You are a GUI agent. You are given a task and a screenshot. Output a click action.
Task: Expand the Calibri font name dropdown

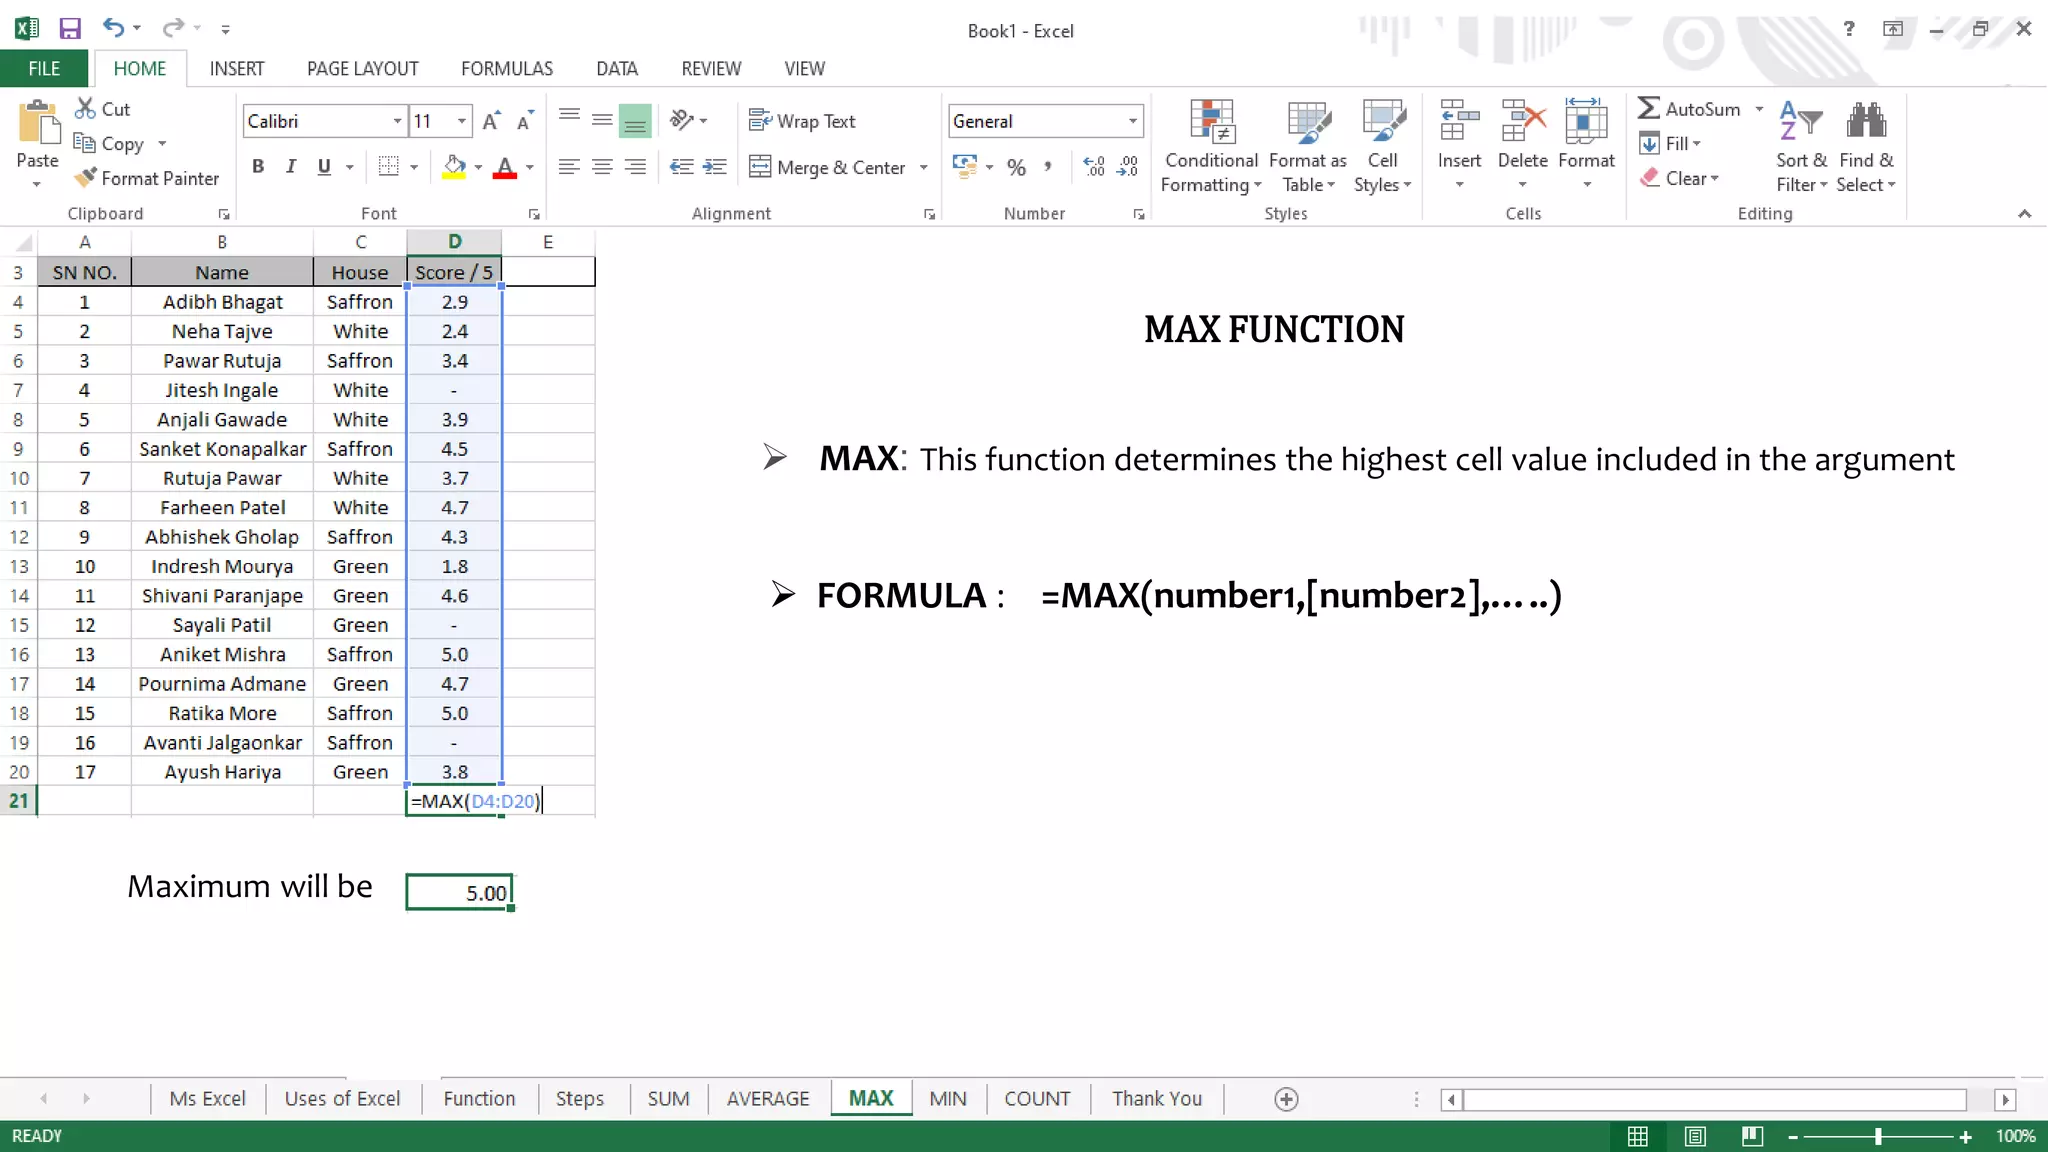pyautogui.click(x=397, y=121)
